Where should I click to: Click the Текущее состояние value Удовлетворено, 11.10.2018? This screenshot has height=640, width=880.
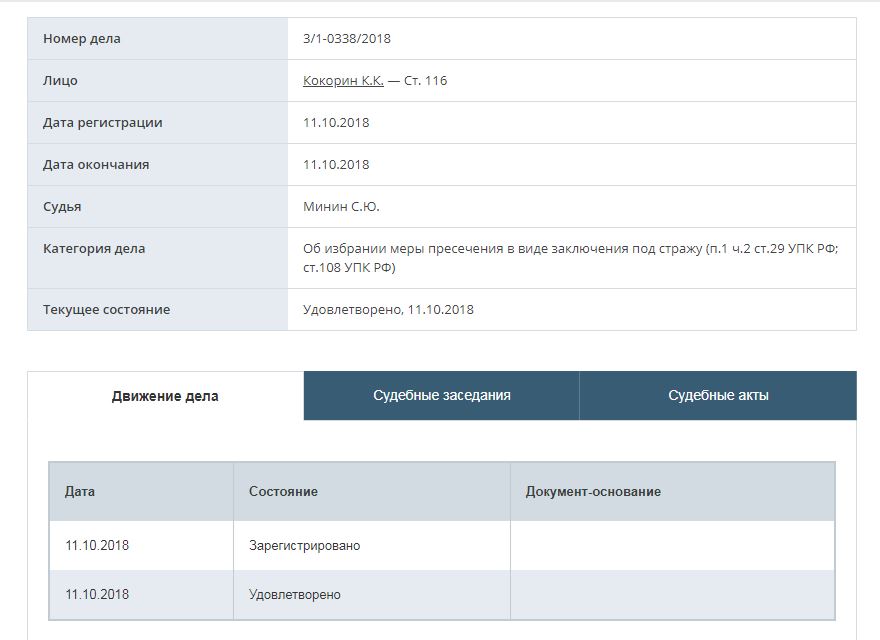click(x=388, y=310)
